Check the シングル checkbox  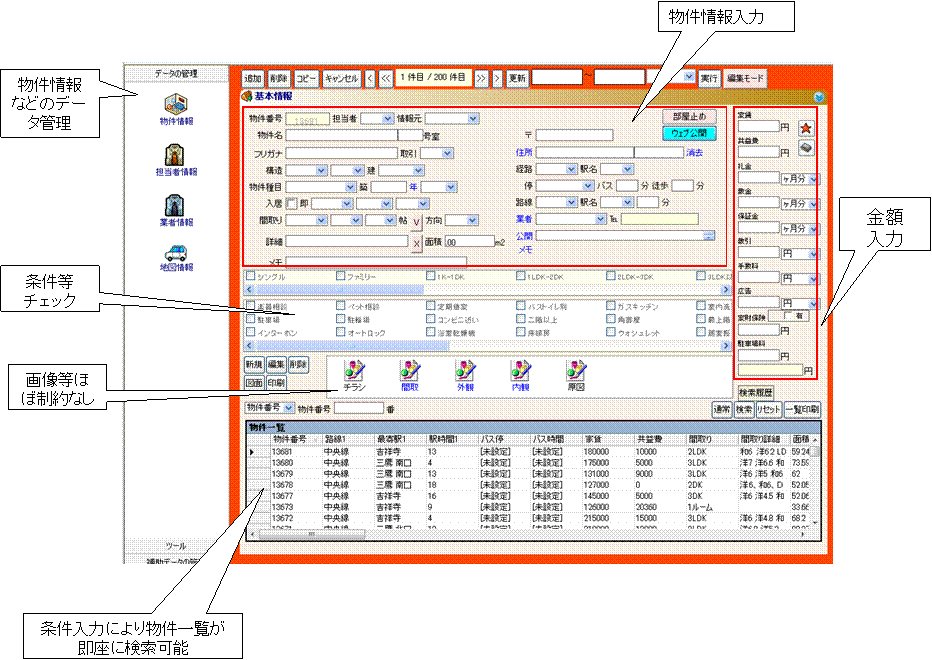(x=250, y=276)
